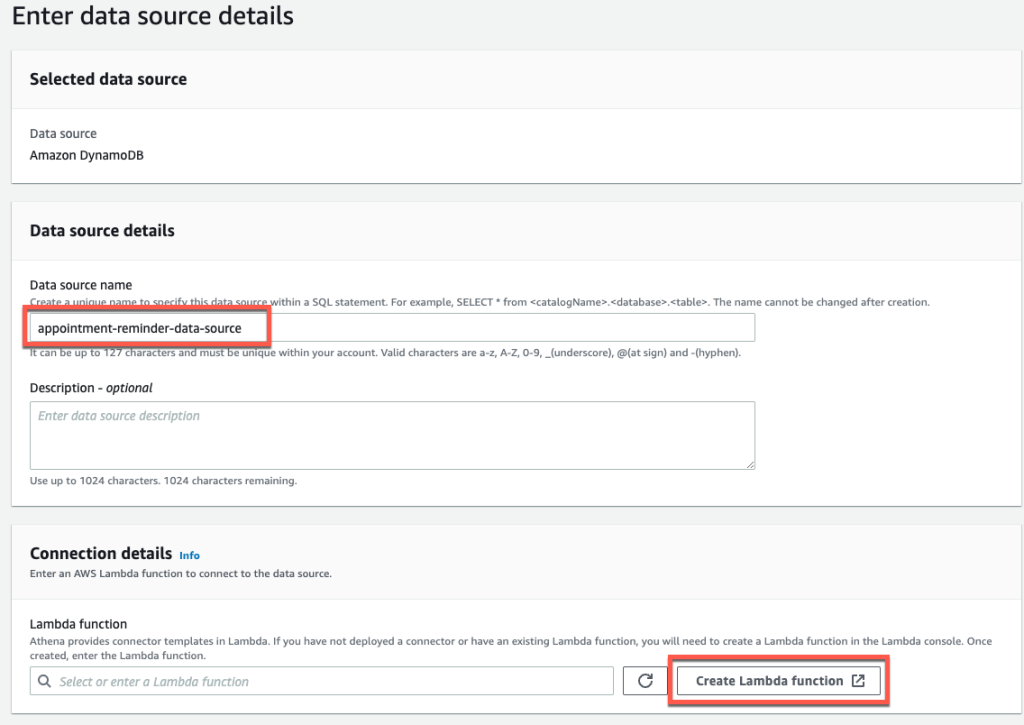Click the Info help link near Connection details

point(189,555)
